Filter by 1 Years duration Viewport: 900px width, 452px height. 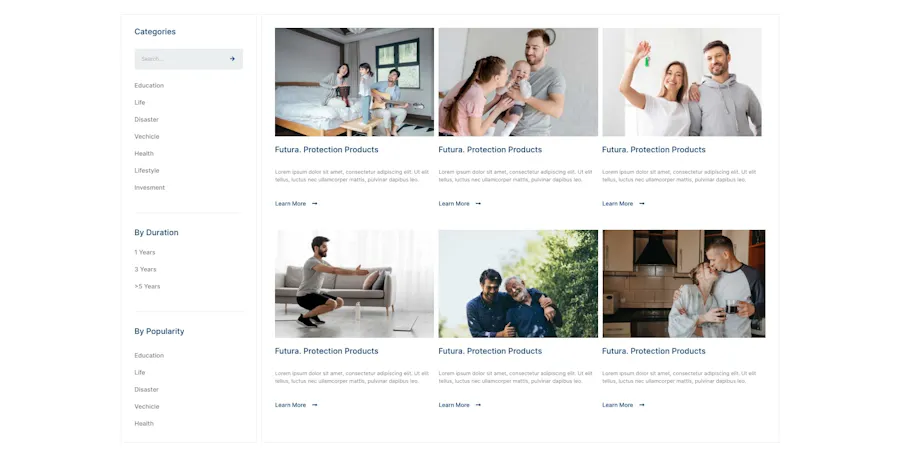click(x=145, y=252)
